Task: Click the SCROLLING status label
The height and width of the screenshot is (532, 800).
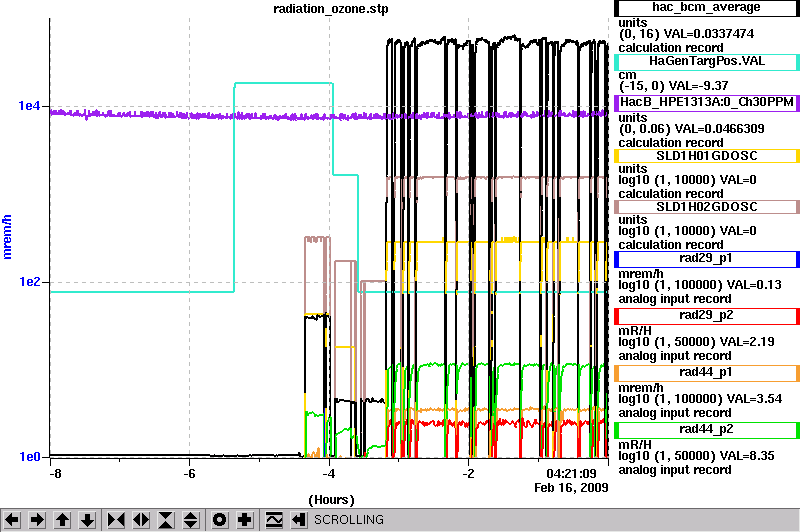Action: click(348, 520)
